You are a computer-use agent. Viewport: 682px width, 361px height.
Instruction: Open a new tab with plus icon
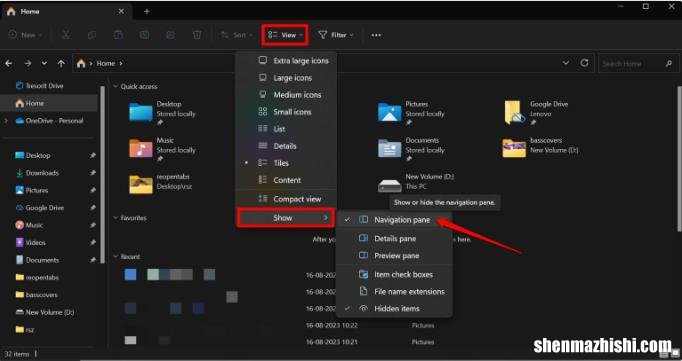[147, 11]
